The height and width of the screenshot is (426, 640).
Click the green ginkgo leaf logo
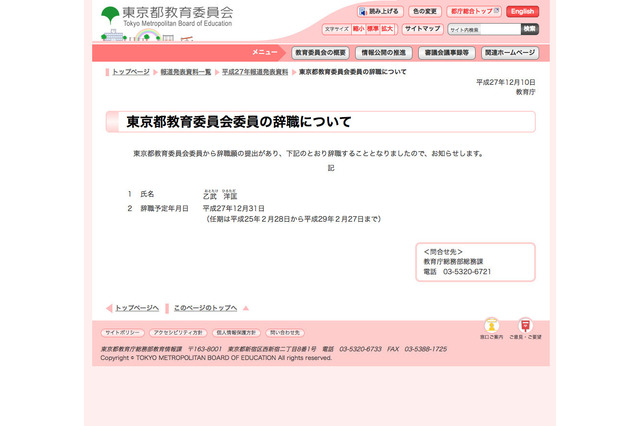[110, 15]
